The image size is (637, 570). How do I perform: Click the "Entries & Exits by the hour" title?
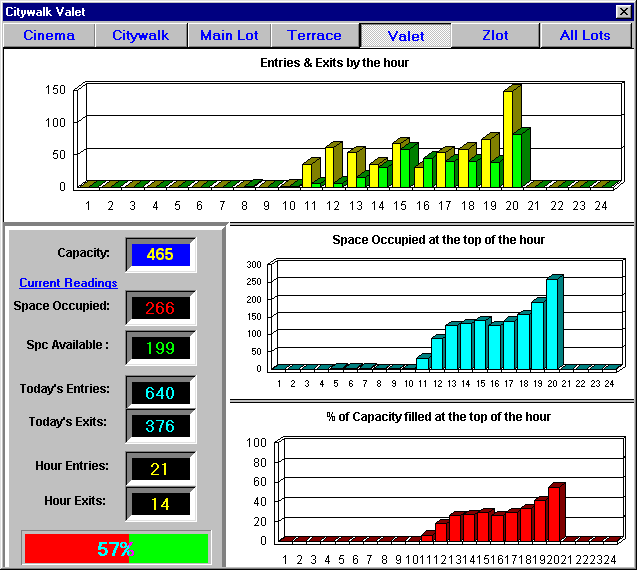coord(334,63)
